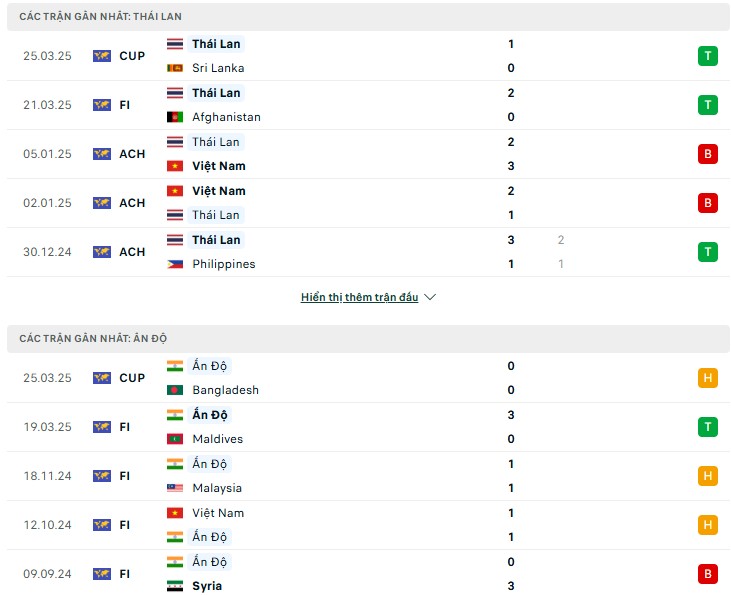Image resolution: width=731 pixels, height=595 pixels.
Task: Open the 18.11.24 Ấn Độ vs Malaysia match
Action: point(368,476)
